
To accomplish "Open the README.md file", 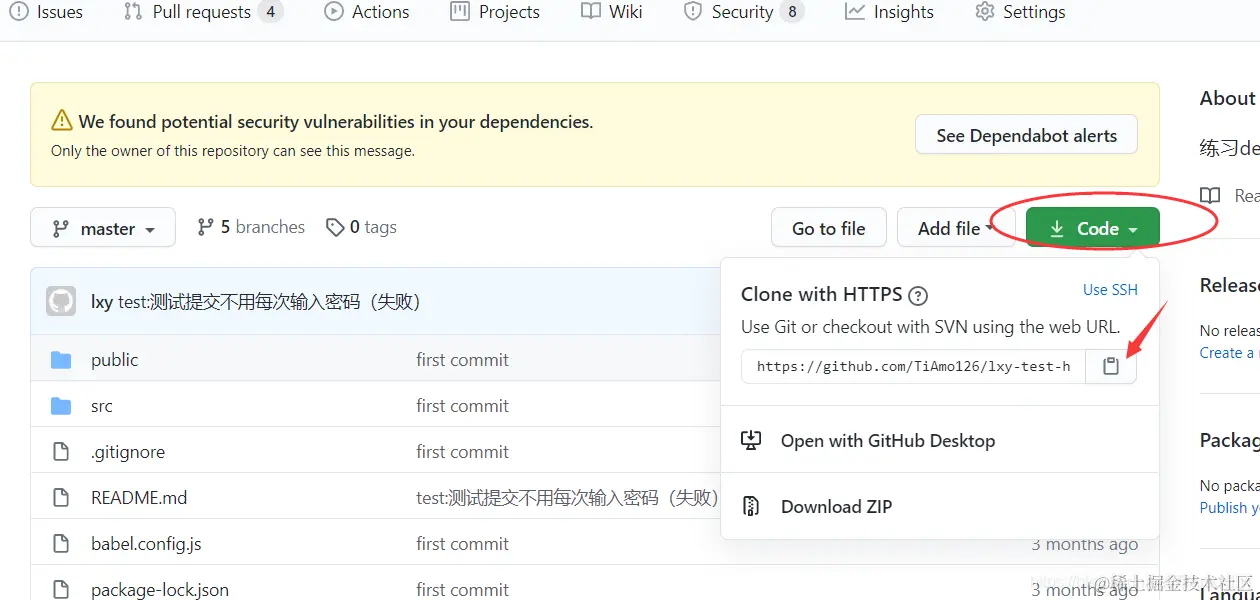I will click(x=139, y=498).
